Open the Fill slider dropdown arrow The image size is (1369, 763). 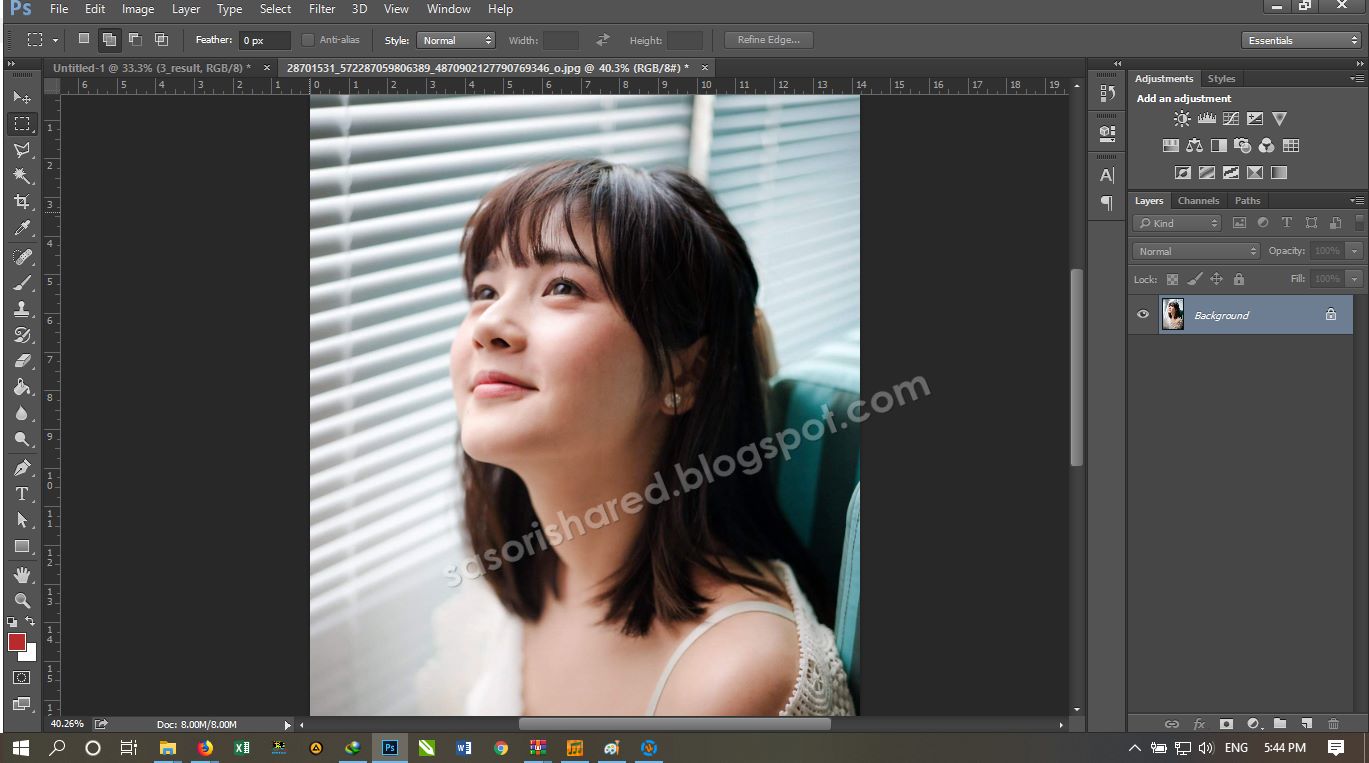(x=1355, y=279)
